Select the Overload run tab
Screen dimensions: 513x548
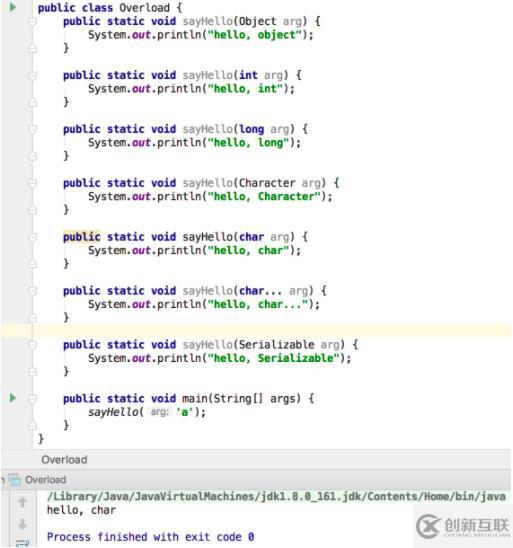click(45, 480)
